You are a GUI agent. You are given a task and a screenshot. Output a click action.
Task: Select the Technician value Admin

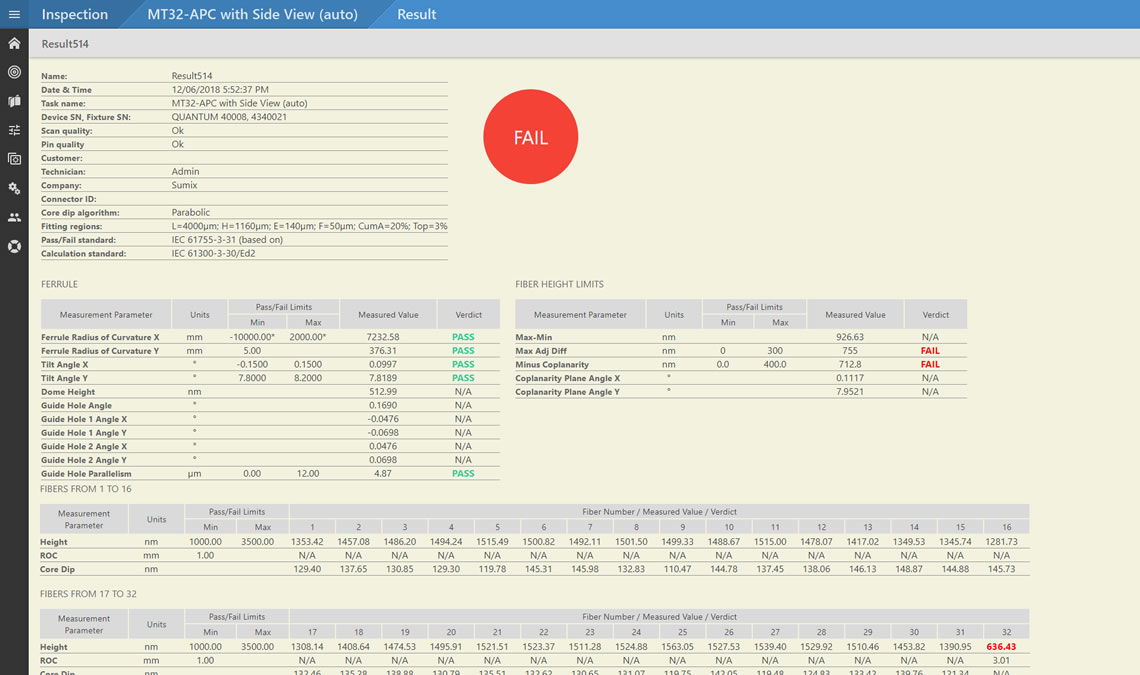click(185, 172)
